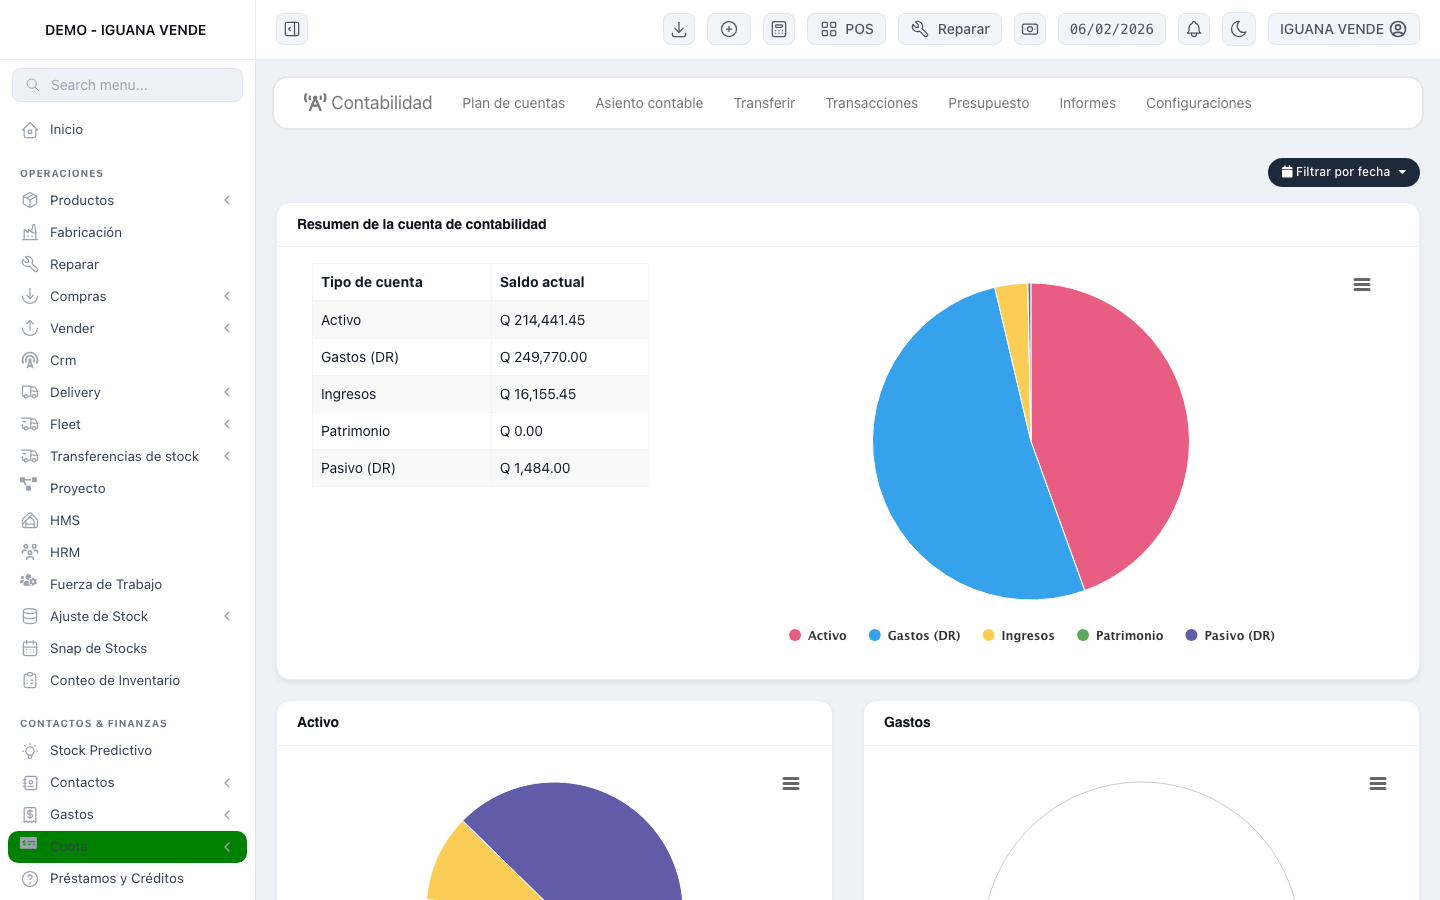Open the Filtrar por fecha dropdown
Viewport: 1440px width, 900px height.
point(1344,172)
